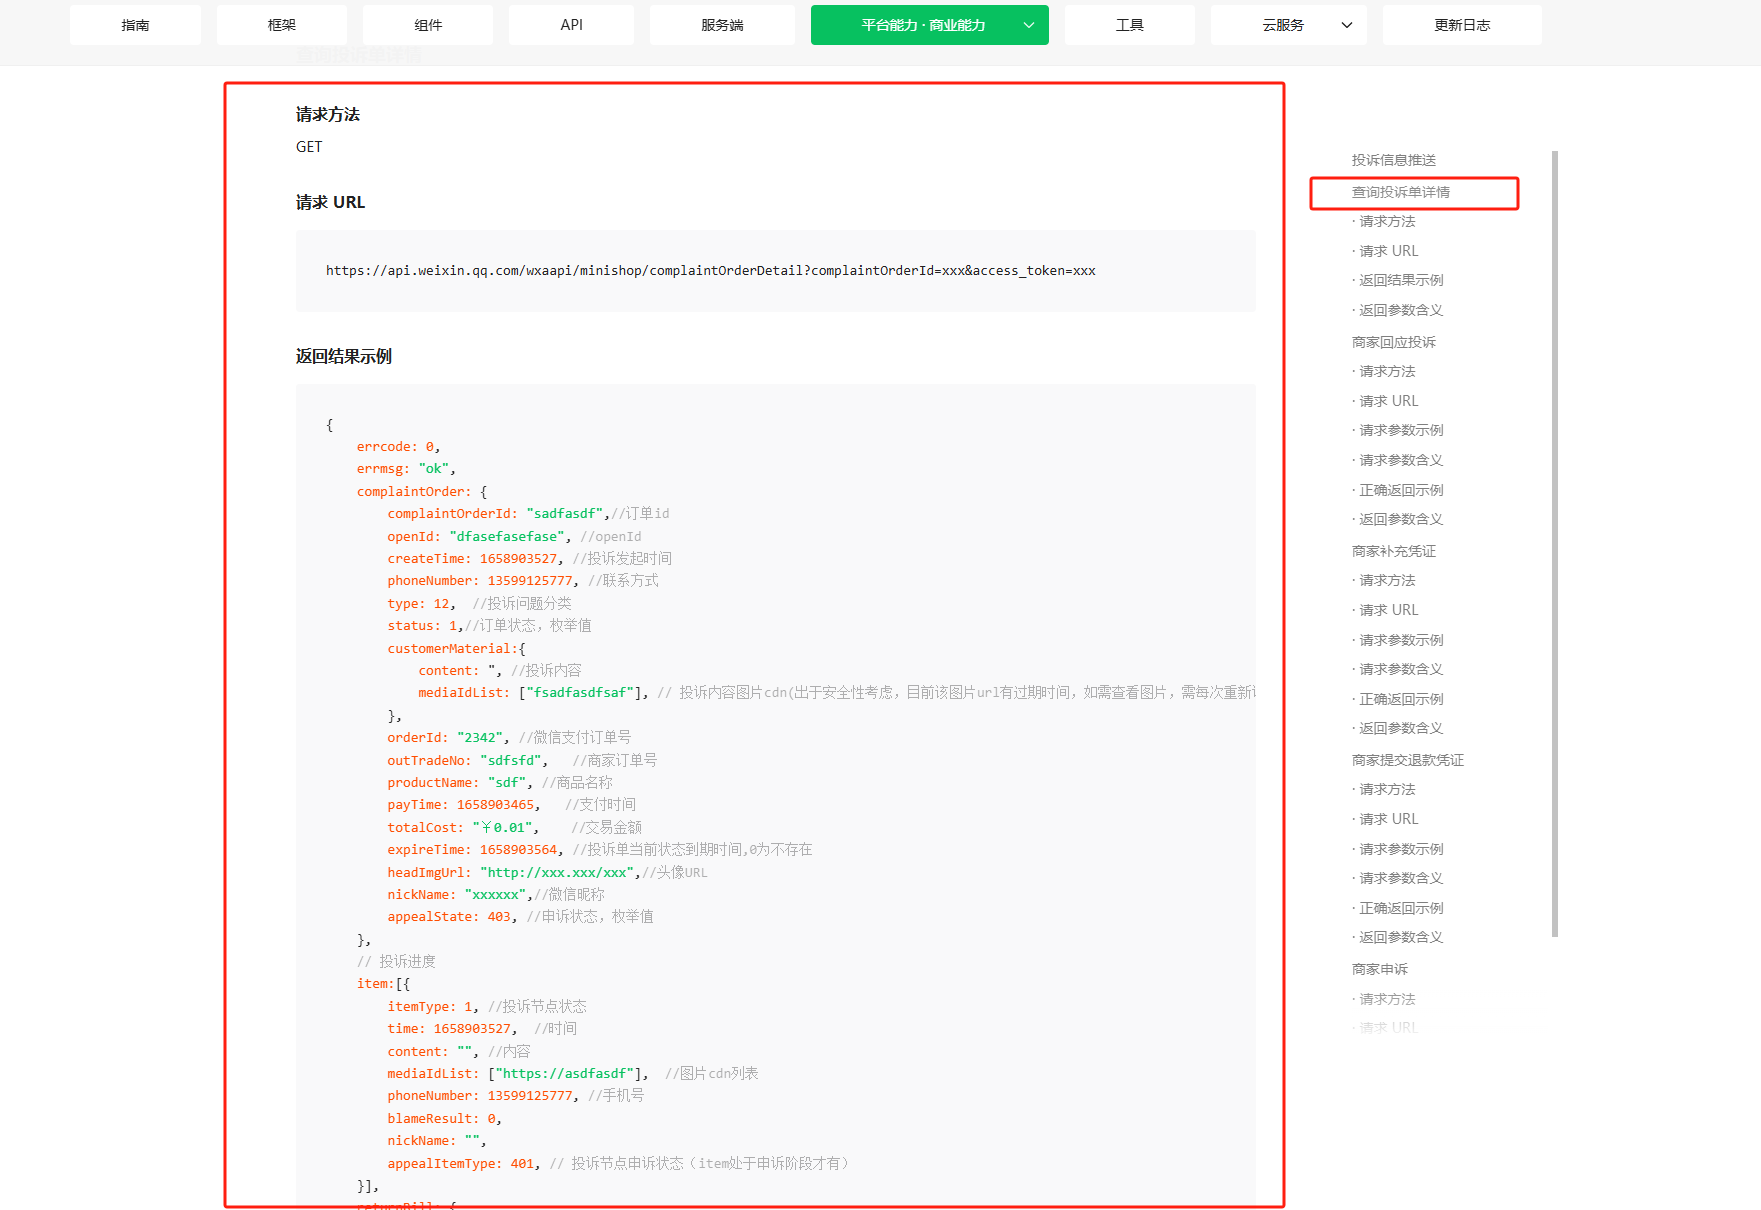Click the createTime 1658903527 code line
The image size is (1761, 1210).
tap(530, 559)
